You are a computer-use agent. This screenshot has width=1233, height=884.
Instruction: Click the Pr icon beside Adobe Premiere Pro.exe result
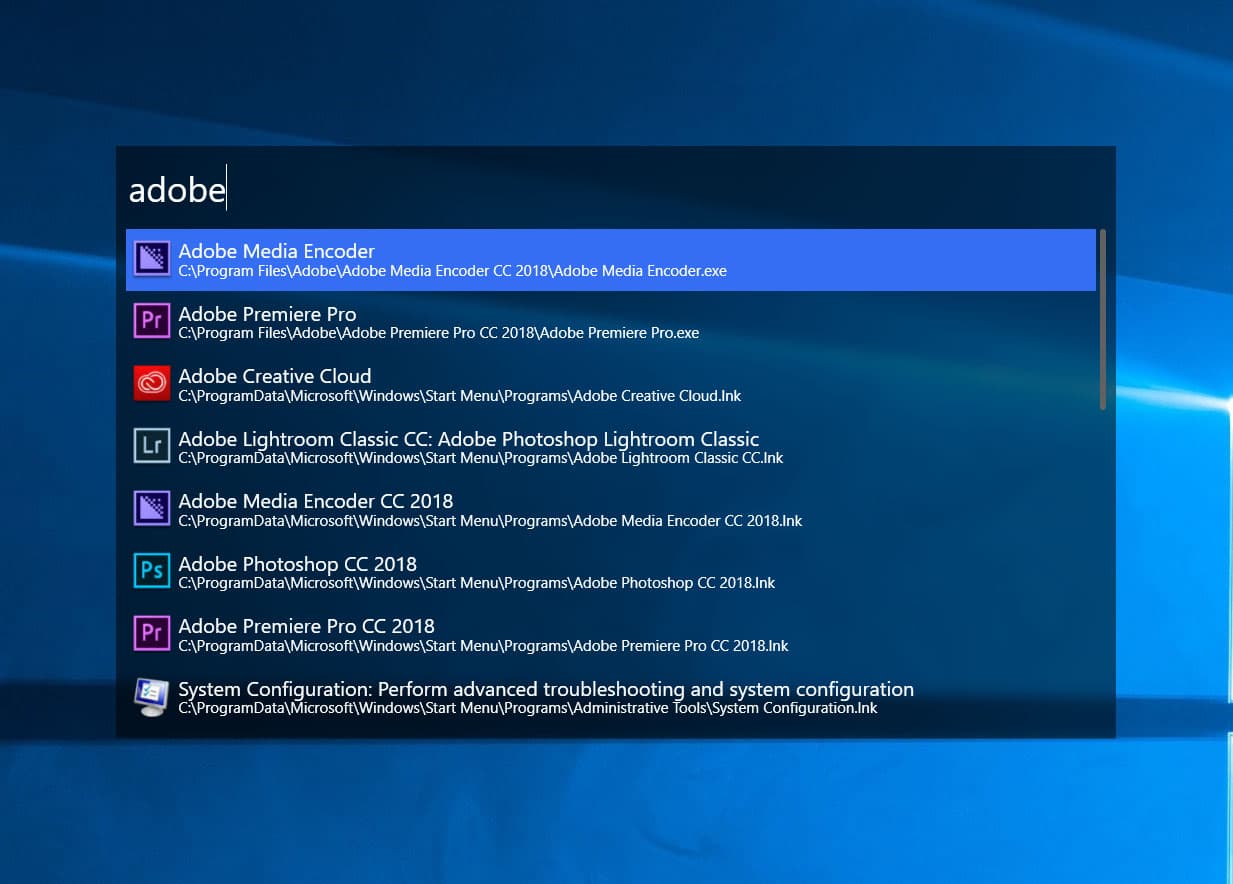tap(152, 321)
